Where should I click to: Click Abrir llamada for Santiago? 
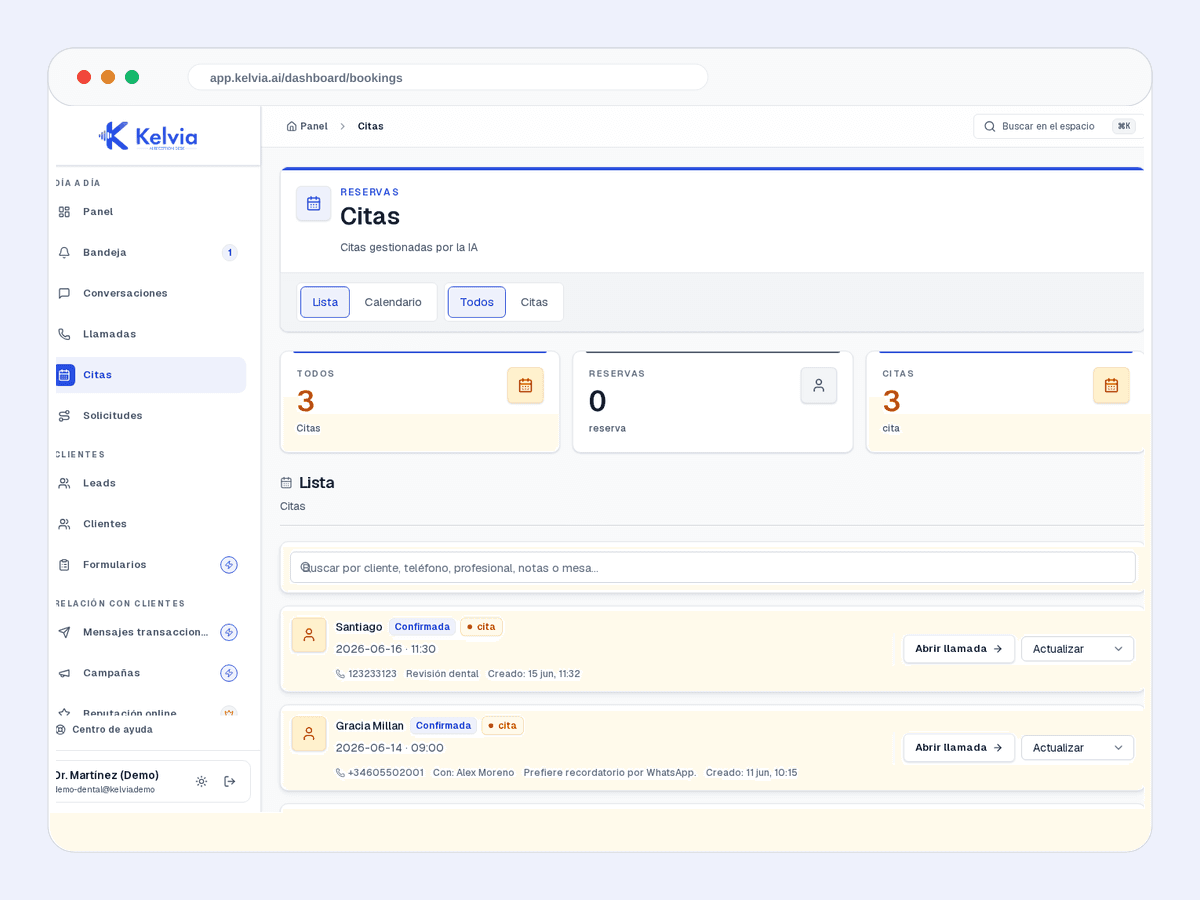tap(959, 649)
